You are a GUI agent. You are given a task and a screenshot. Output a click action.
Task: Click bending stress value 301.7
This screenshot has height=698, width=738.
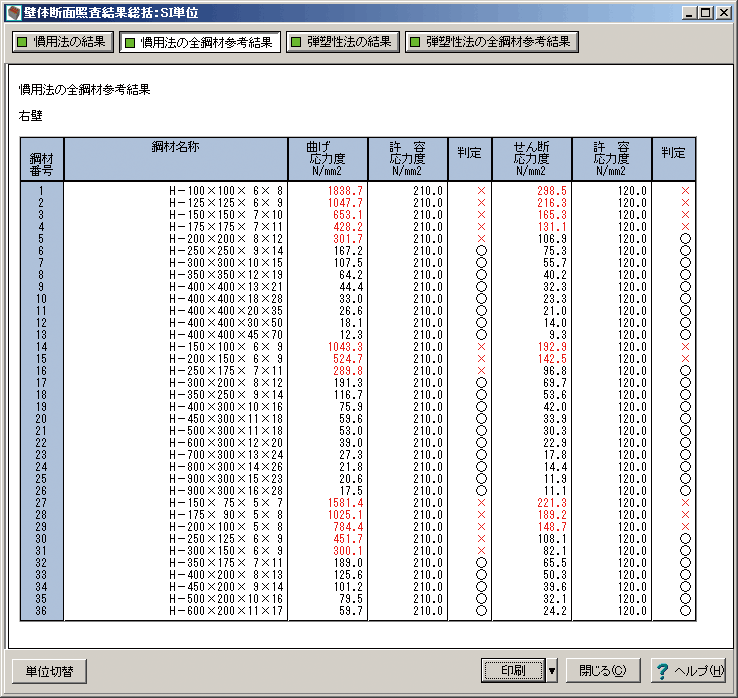(x=348, y=239)
